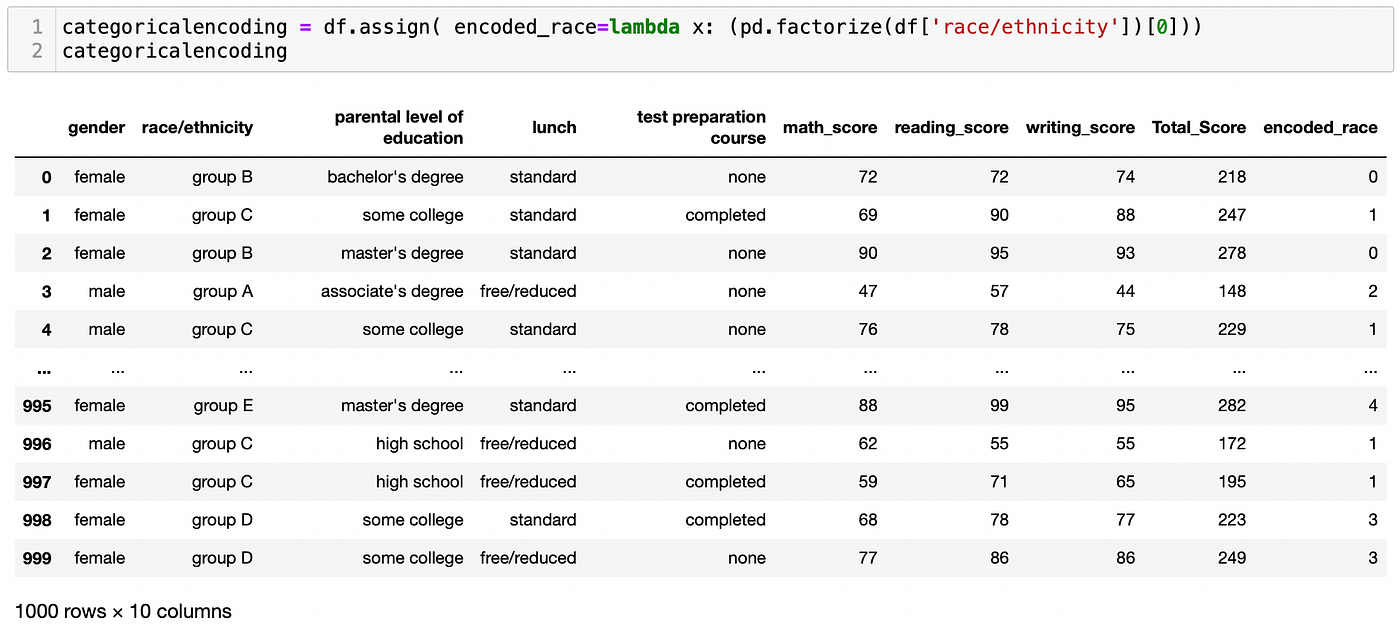Click row index 997 label

(x=37, y=482)
